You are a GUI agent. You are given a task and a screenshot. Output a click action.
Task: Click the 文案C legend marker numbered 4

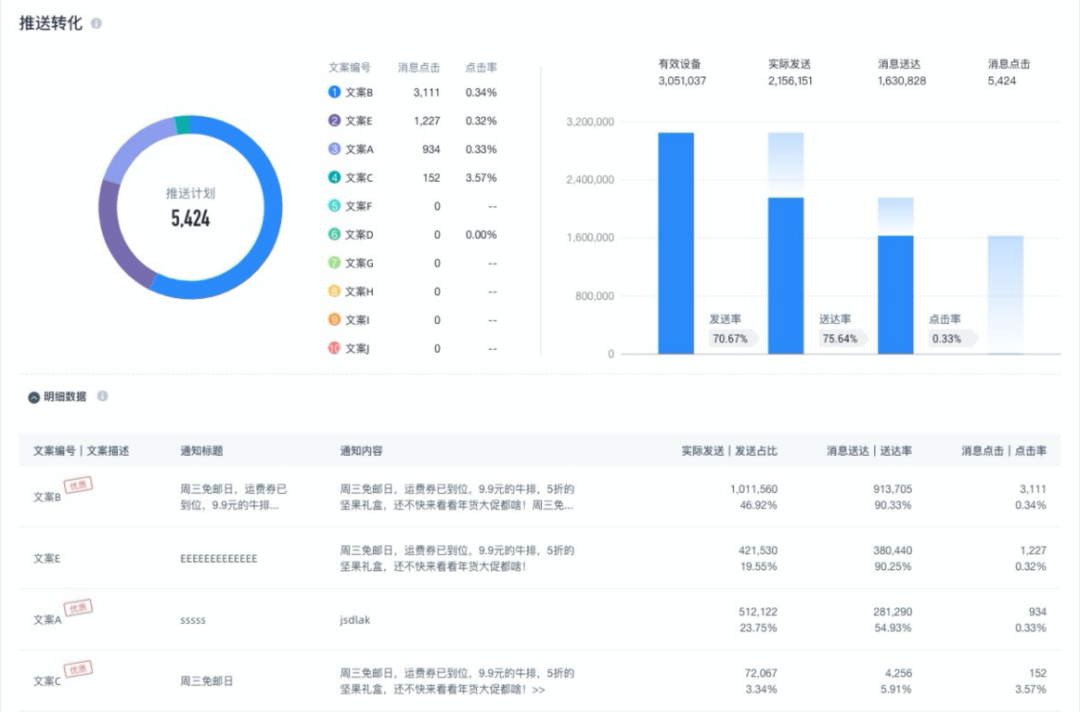click(x=334, y=177)
